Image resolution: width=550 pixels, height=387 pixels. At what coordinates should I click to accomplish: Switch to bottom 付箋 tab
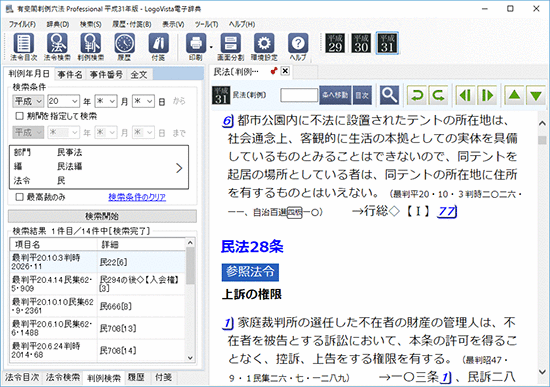coord(163,377)
